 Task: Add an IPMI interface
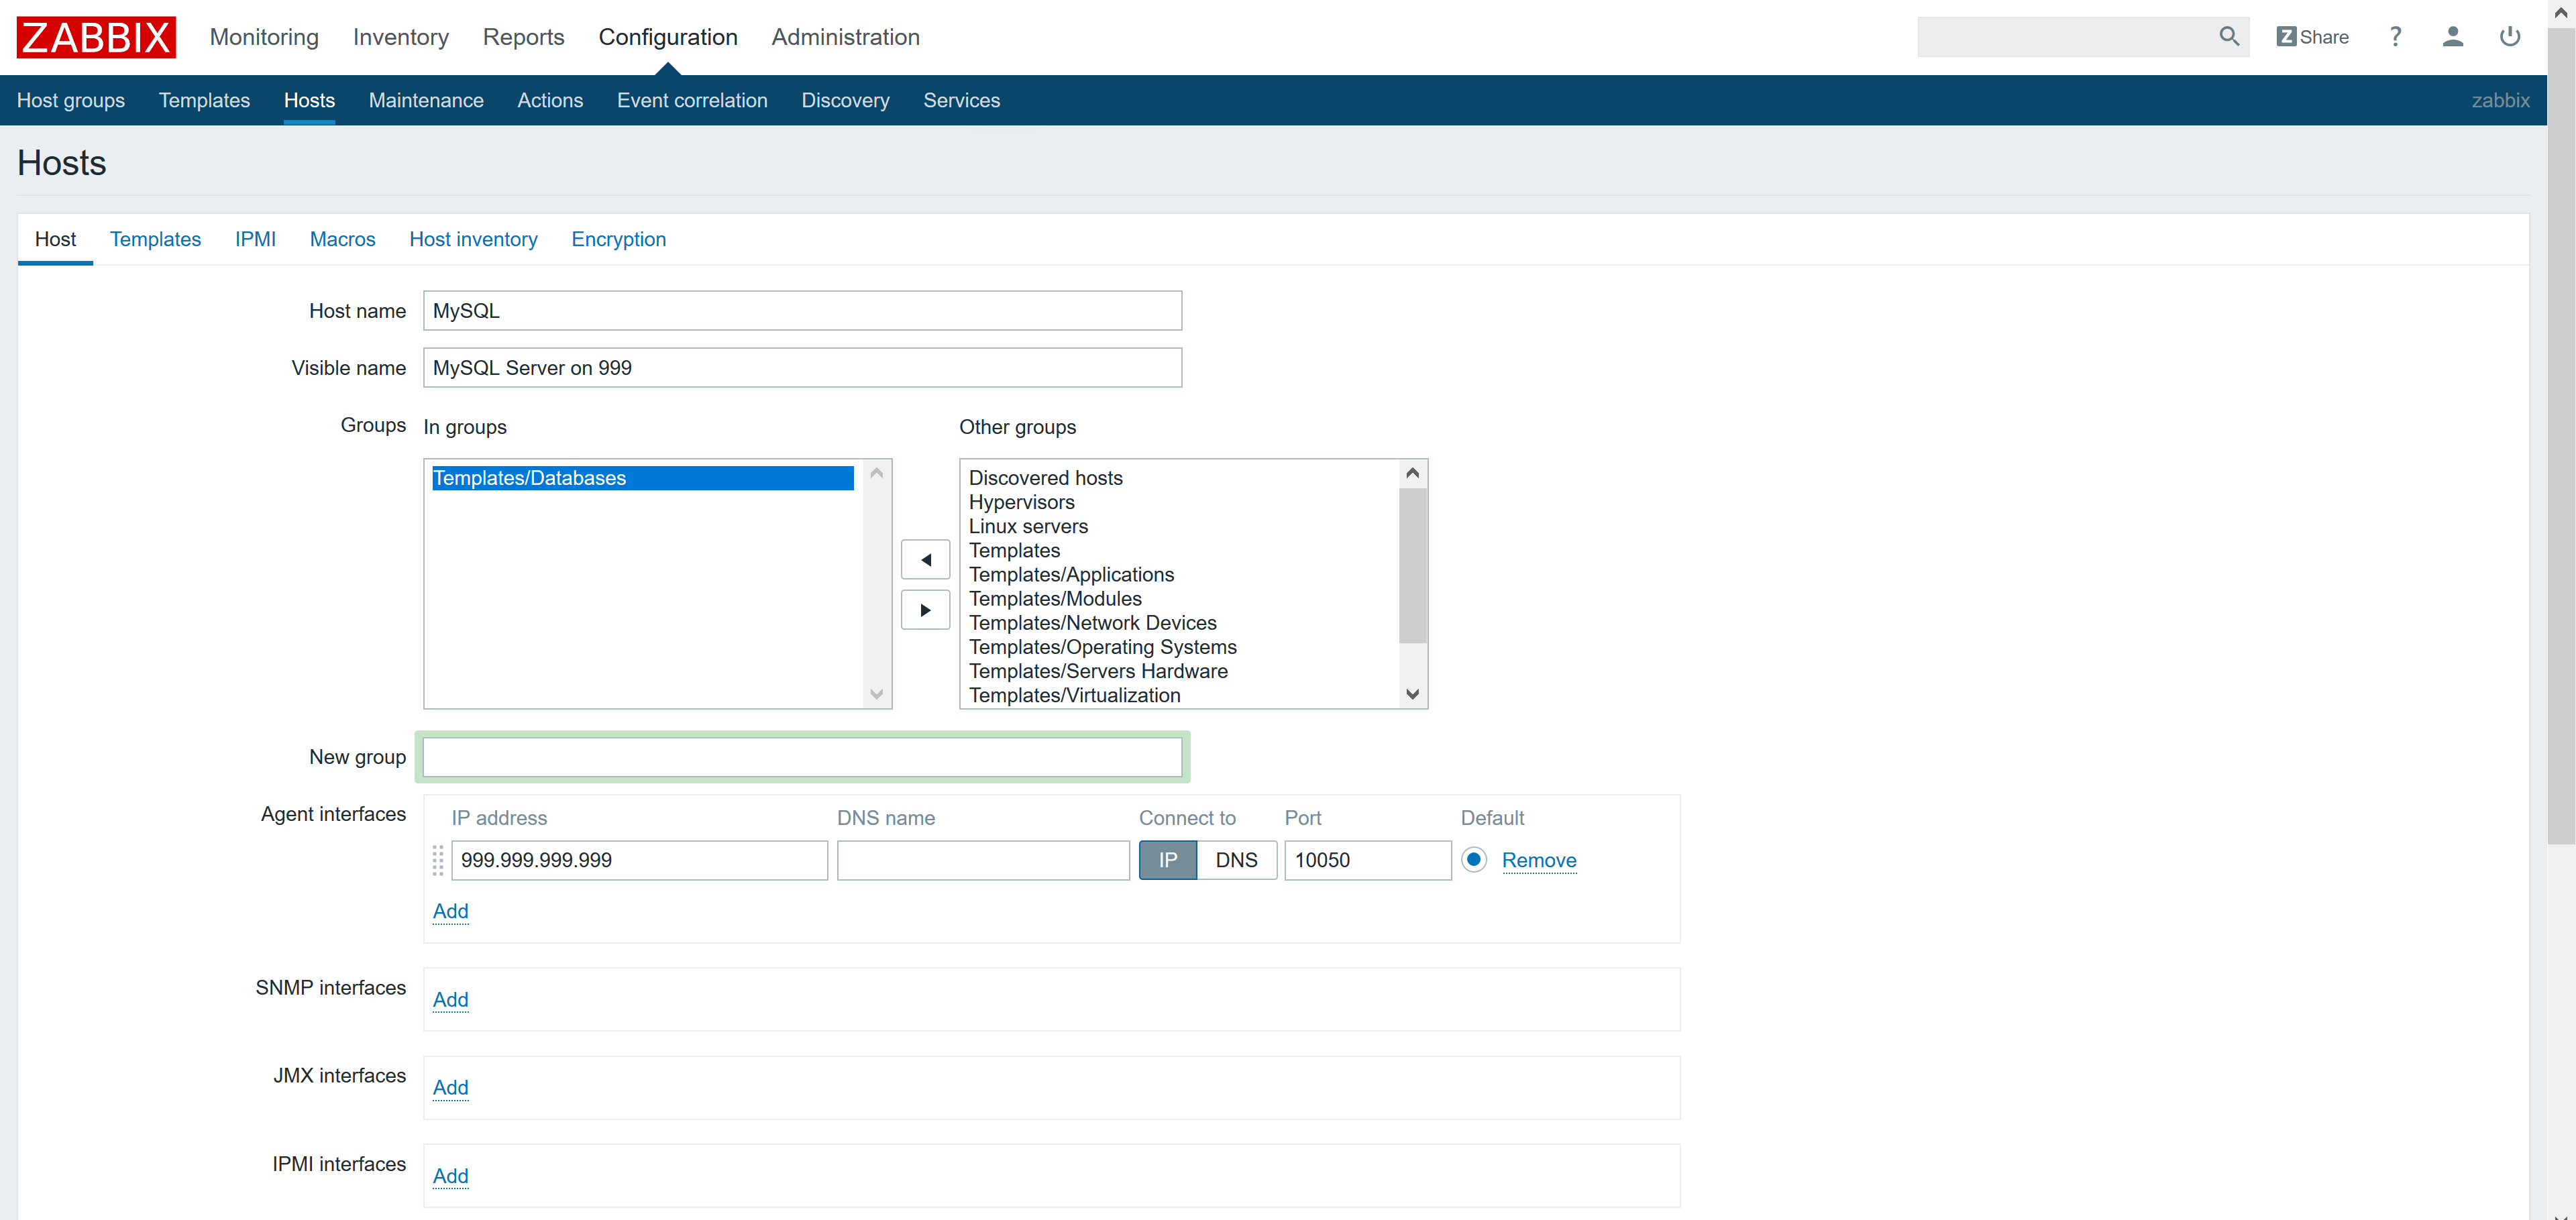tap(450, 1176)
